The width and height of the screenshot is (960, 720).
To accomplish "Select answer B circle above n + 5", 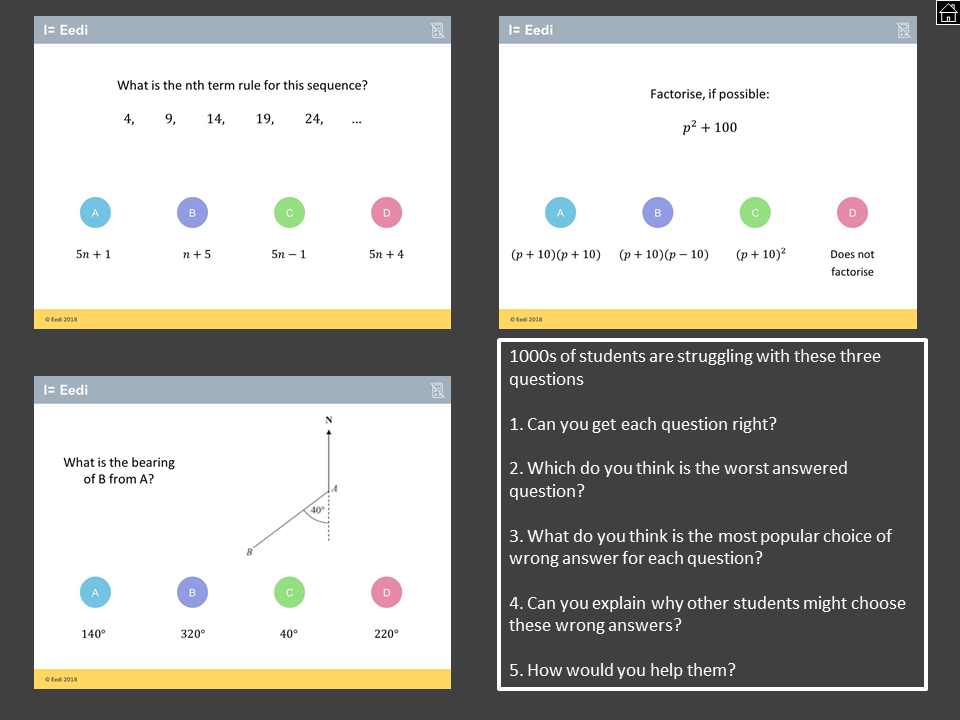I will (192, 212).
